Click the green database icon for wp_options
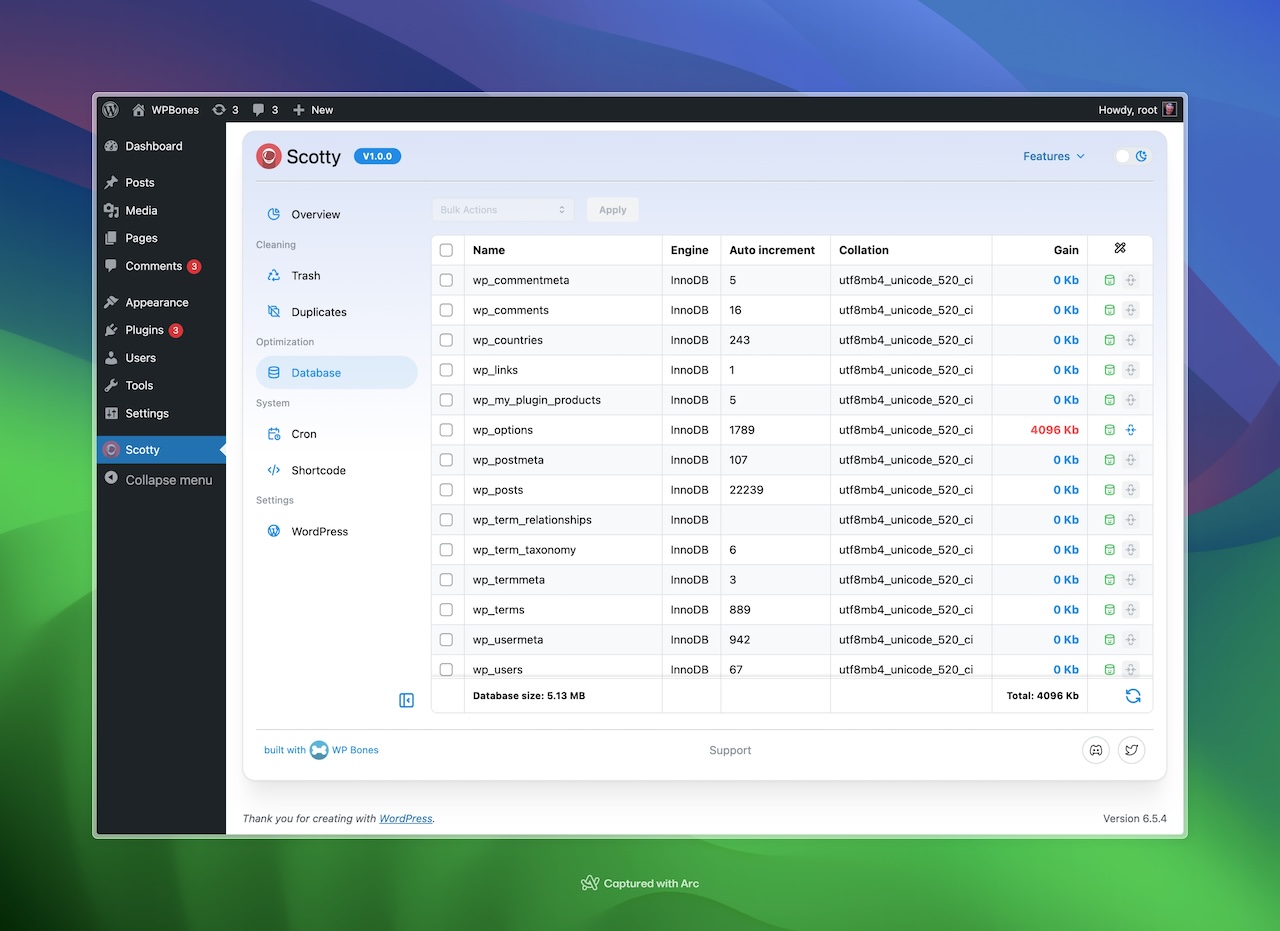The image size is (1280, 931). coord(1109,430)
